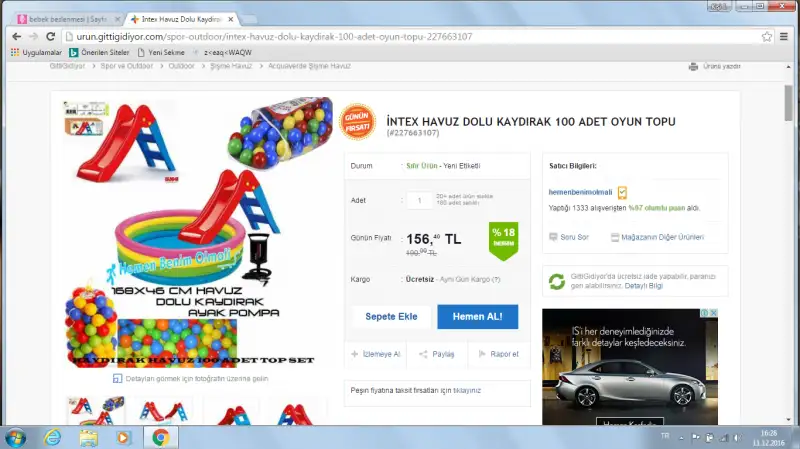Close the car advertisement
The image size is (800, 449).
click(x=714, y=313)
